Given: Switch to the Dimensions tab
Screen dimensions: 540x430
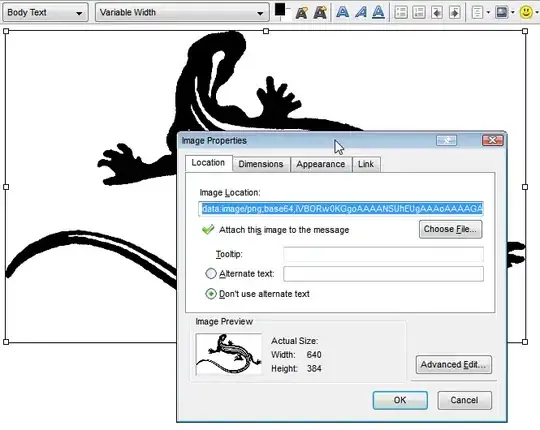Looking at the screenshot, I should [261, 164].
